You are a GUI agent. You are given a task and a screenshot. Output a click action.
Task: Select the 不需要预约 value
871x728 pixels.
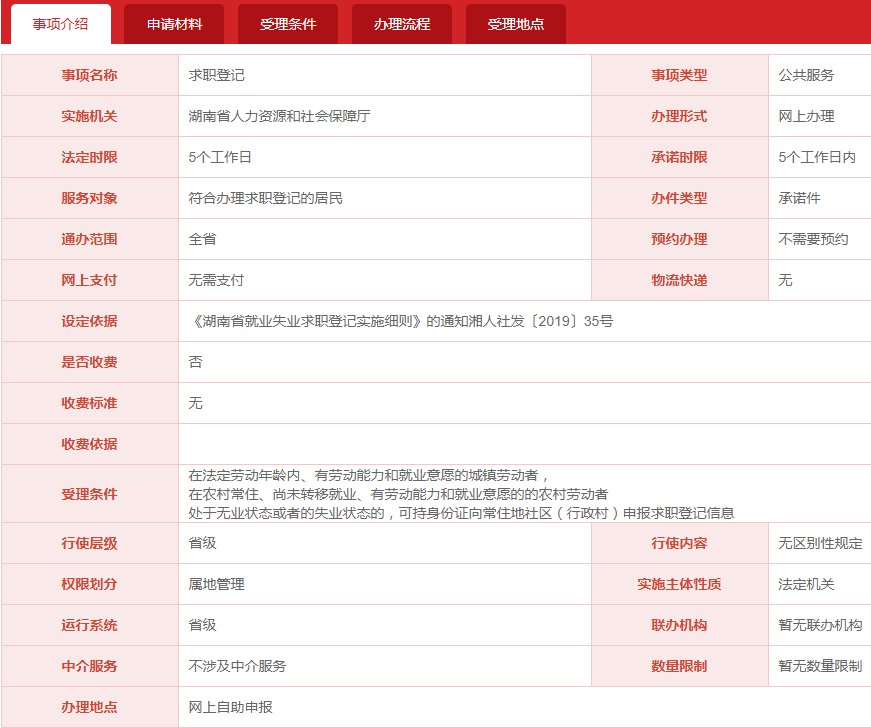coord(813,239)
